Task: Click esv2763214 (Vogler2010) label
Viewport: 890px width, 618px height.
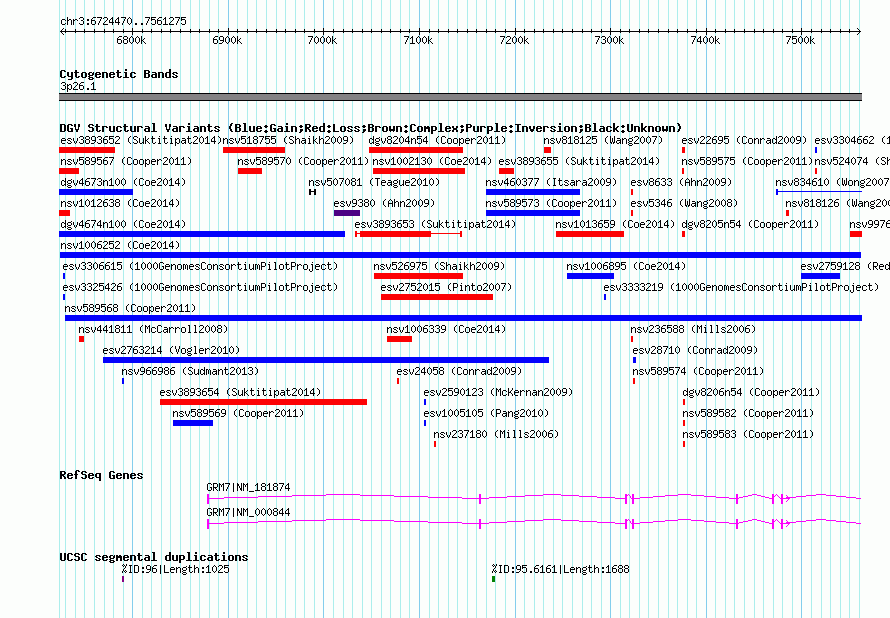Action: click(x=171, y=350)
